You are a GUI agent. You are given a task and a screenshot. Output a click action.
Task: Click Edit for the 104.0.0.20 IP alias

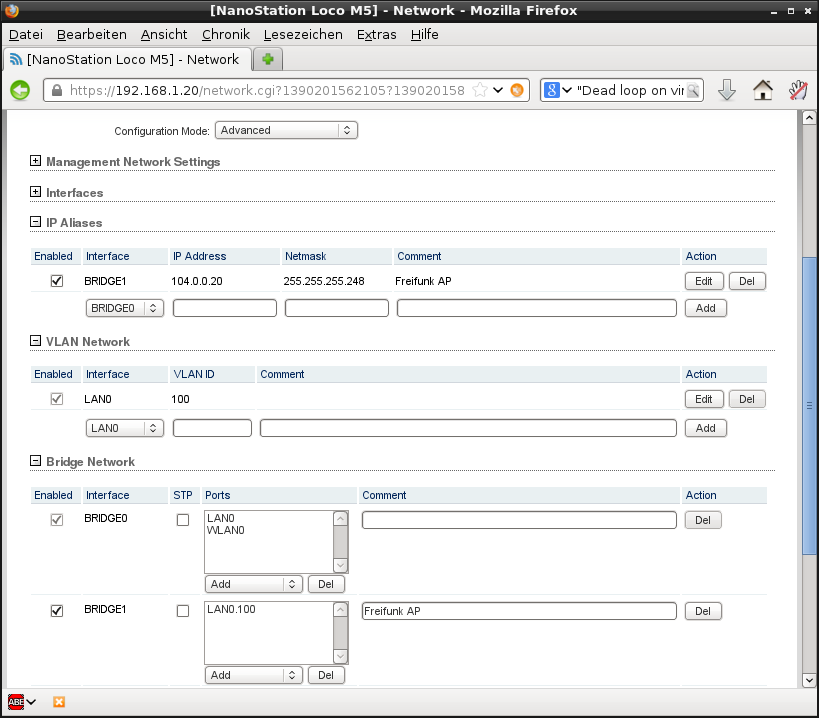pyautogui.click(x=703, y=281)
